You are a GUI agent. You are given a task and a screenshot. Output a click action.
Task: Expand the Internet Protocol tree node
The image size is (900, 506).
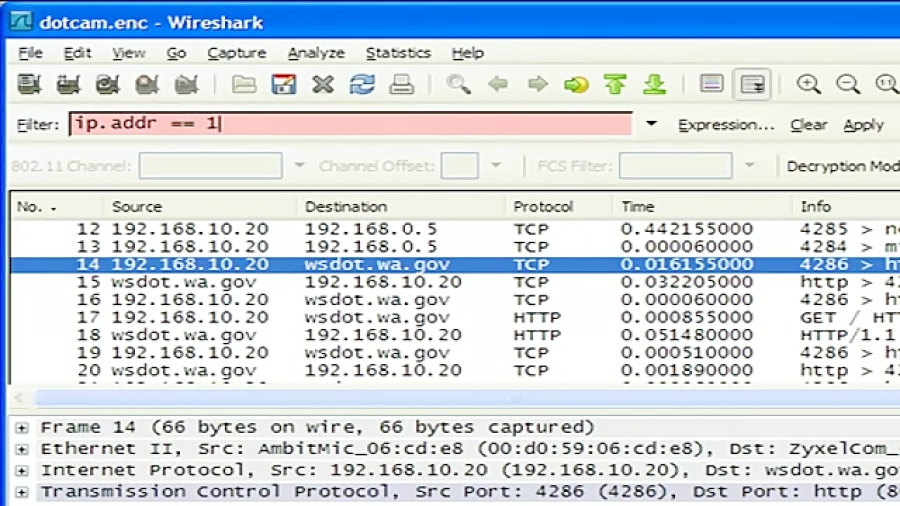click(22, 471)
